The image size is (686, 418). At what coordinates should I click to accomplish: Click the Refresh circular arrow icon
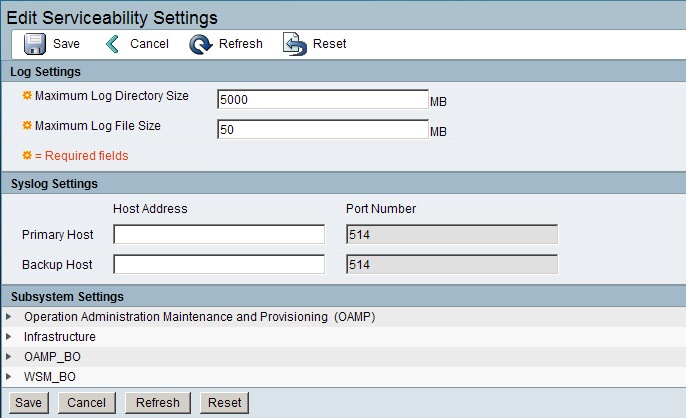pos(201,44)
